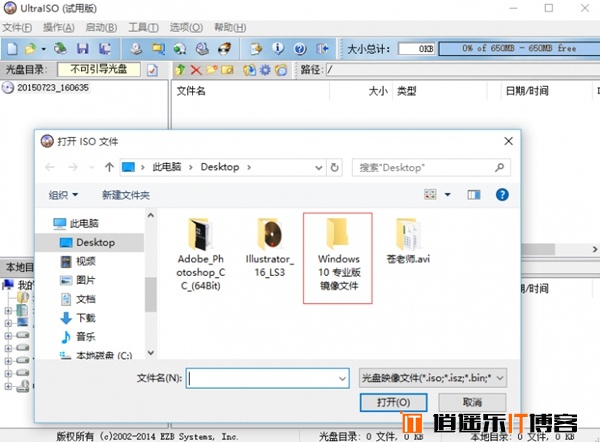The image size is (600, 442).
Task: Select 视频 in the navigation pane
Action: coord(78,261)
